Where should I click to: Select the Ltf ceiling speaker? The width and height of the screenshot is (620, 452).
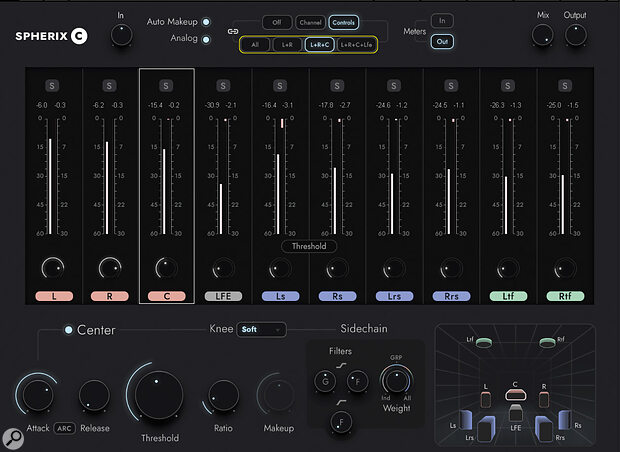click(484, 342)
